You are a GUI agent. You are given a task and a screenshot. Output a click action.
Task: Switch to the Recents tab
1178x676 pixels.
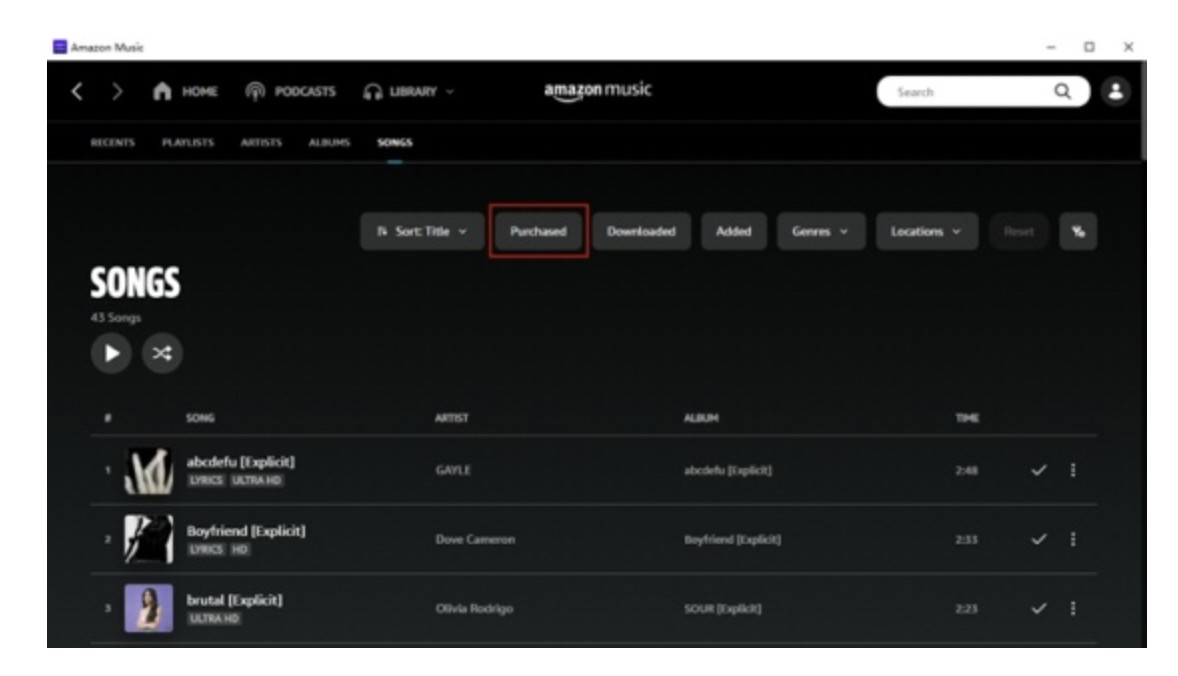113,143
